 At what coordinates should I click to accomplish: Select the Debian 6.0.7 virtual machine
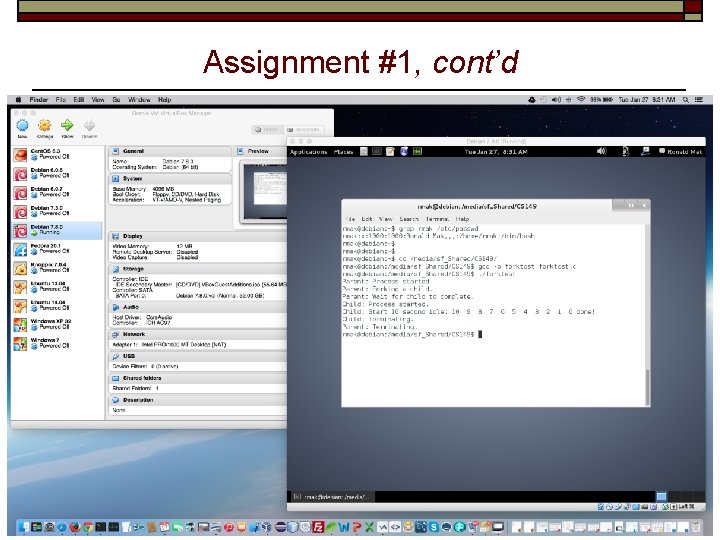click(x=57, y=192)
